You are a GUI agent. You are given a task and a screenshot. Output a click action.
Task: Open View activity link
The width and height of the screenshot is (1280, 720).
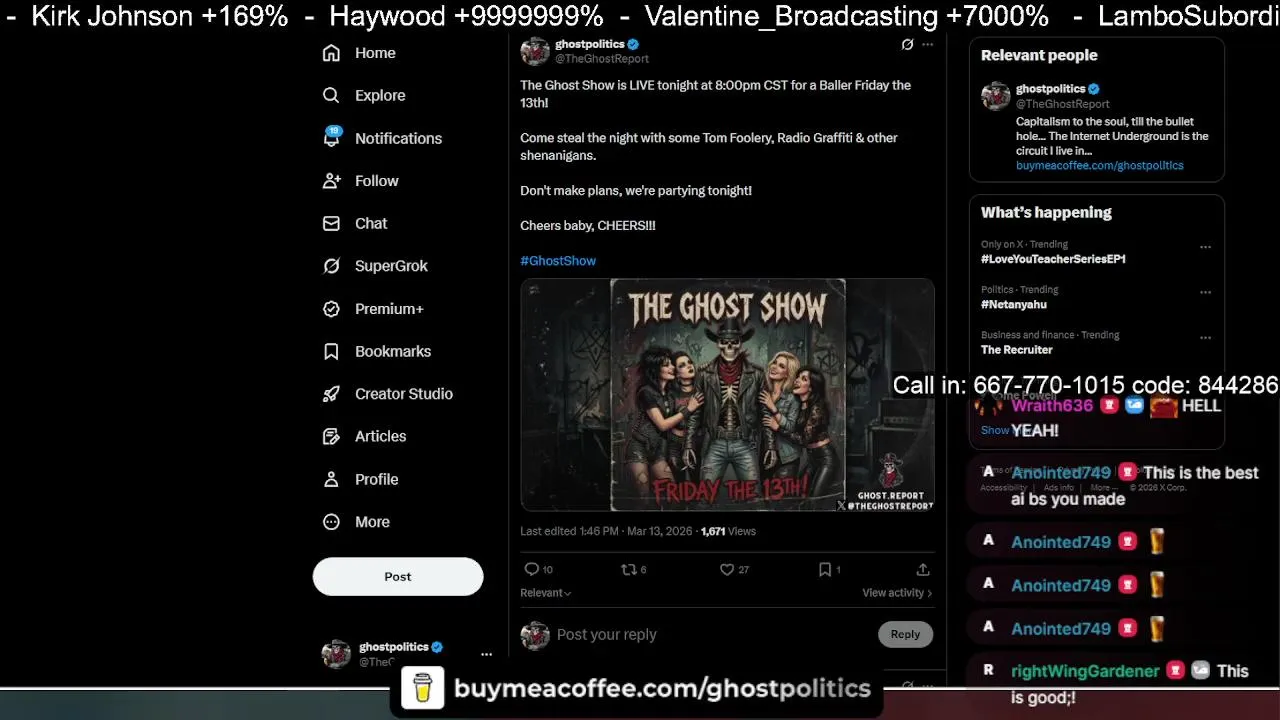click(897, 593)
